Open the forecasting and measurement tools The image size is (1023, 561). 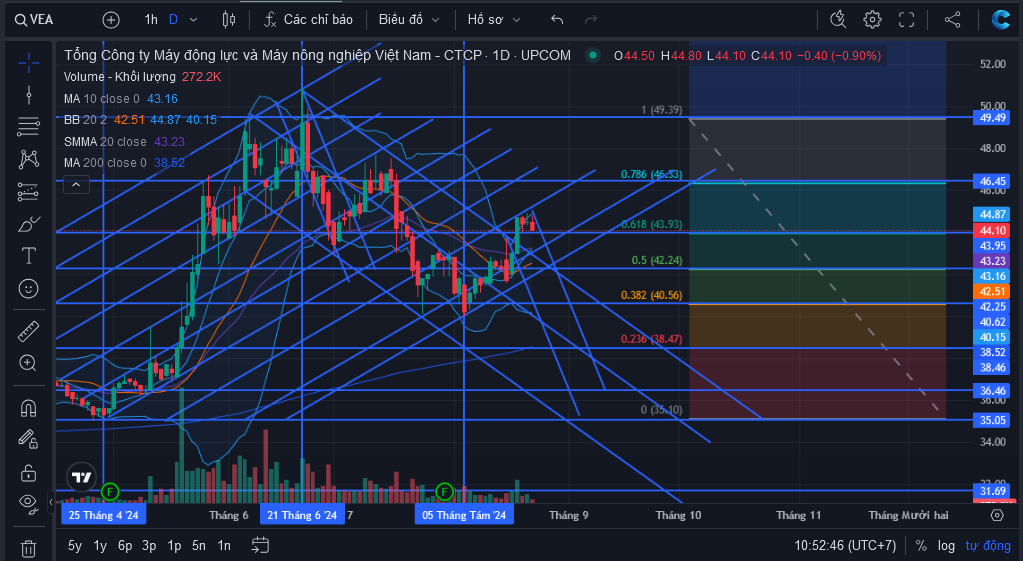(28, 192)
